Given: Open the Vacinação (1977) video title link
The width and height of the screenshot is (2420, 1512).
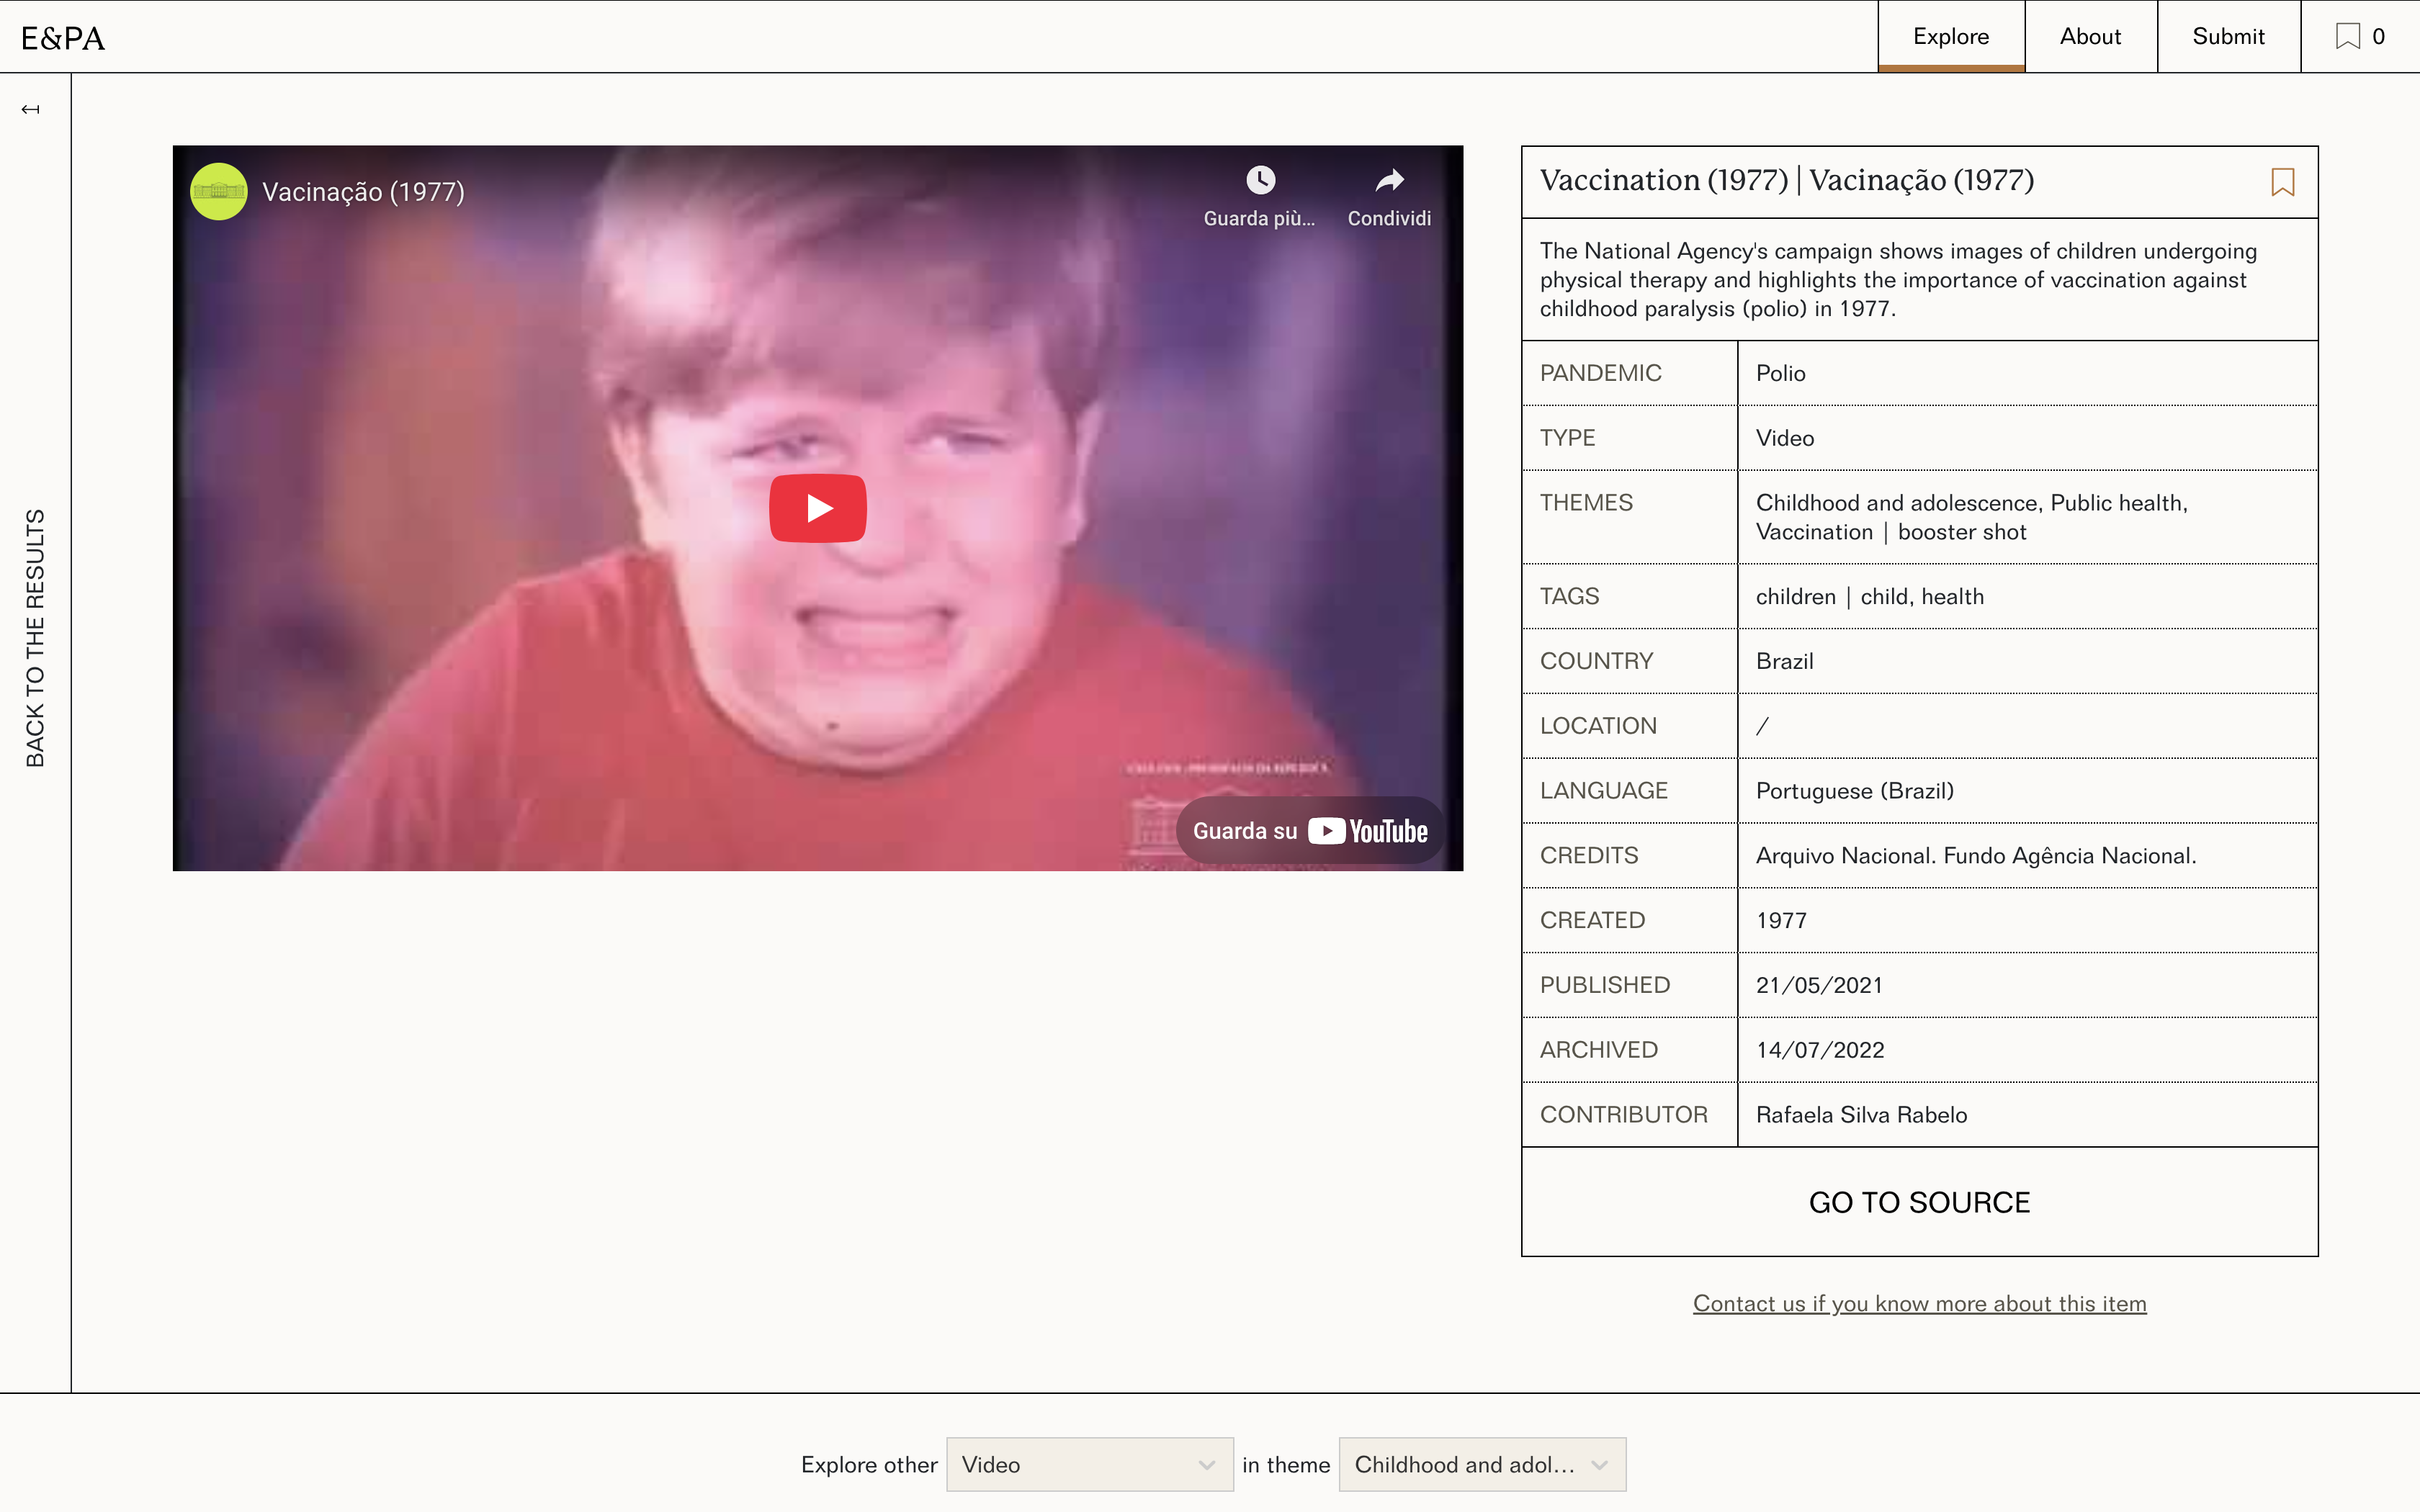Looking at the screenshot, I should 363,192.
